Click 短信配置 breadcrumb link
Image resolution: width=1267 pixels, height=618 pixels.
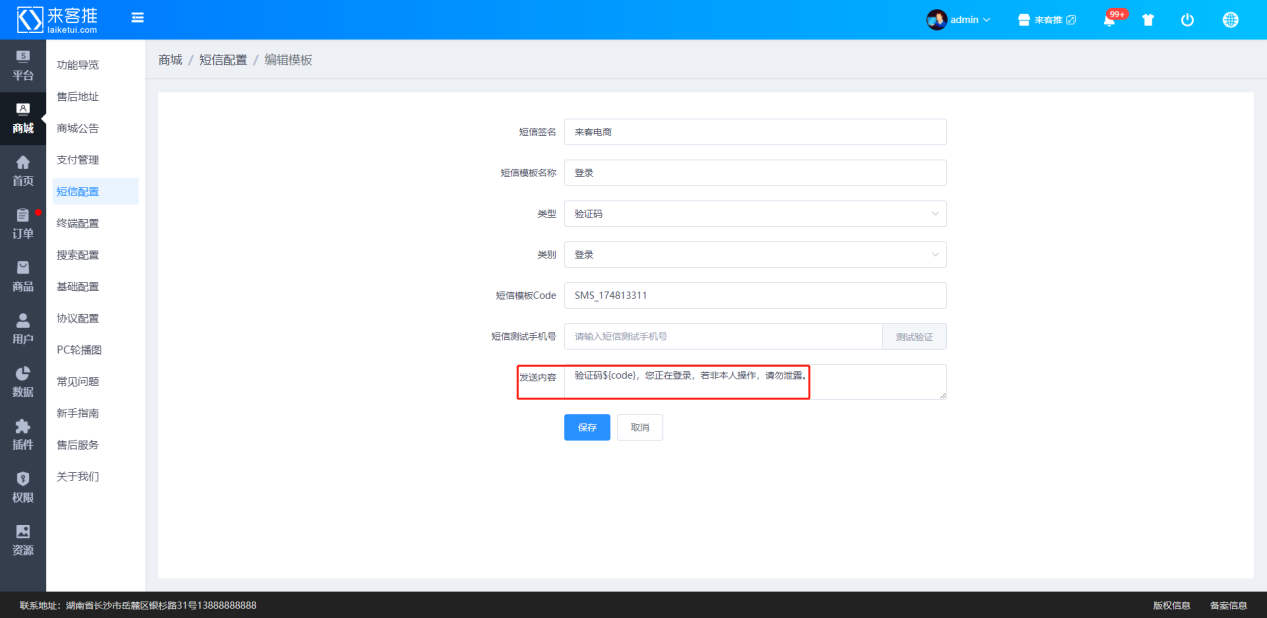pyautogui.click(x=223, y=60)
